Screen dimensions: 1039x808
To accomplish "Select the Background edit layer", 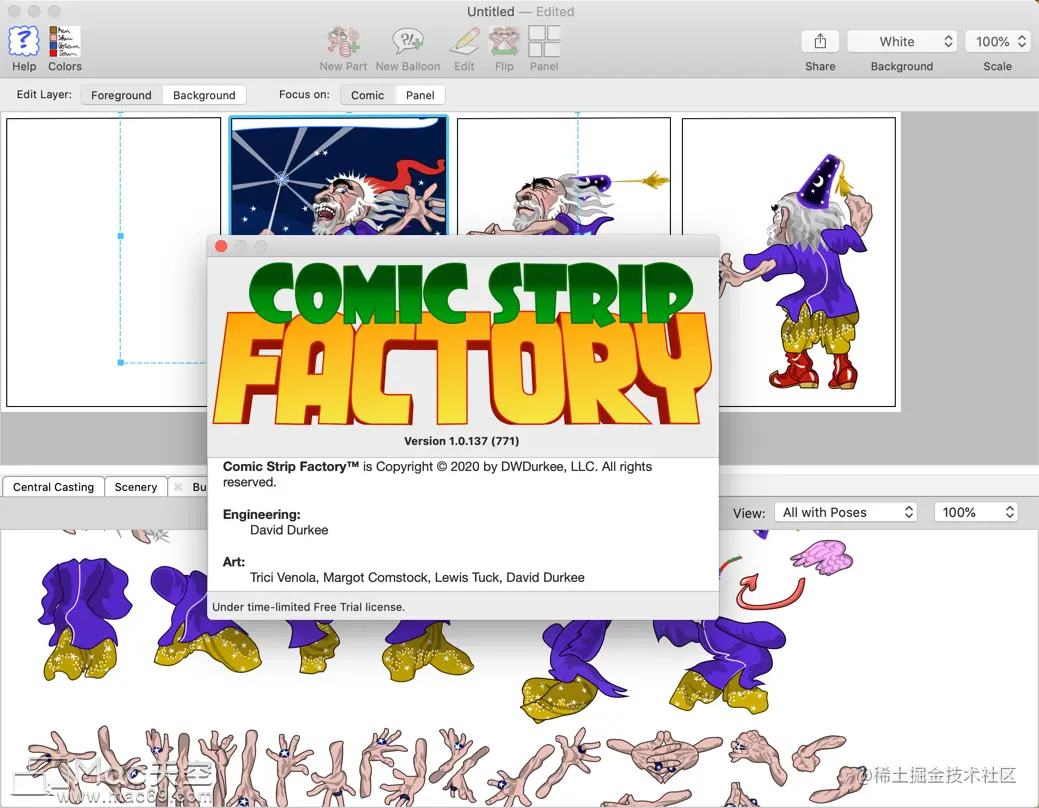I will tap(204, 95).
